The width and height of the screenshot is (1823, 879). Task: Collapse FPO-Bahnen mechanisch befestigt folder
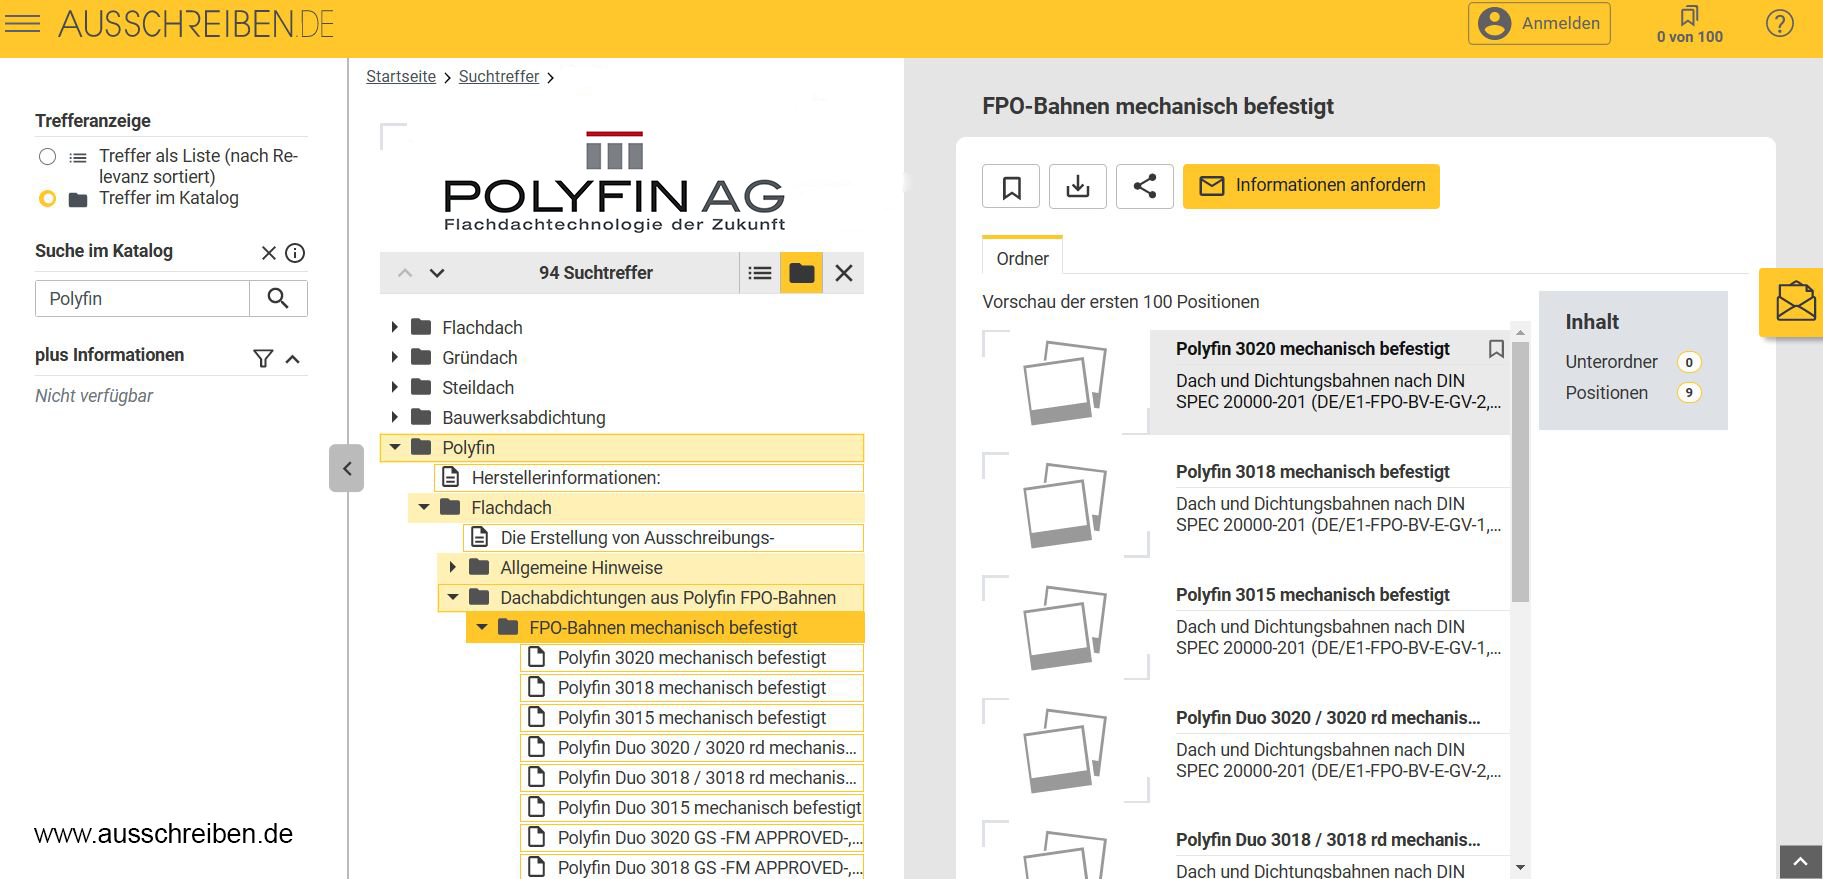(x=482, y=627)
